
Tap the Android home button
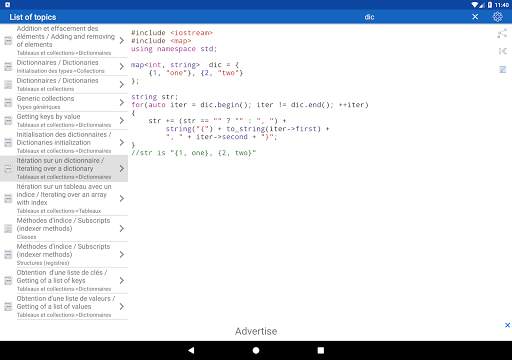[x=256, y=350]
